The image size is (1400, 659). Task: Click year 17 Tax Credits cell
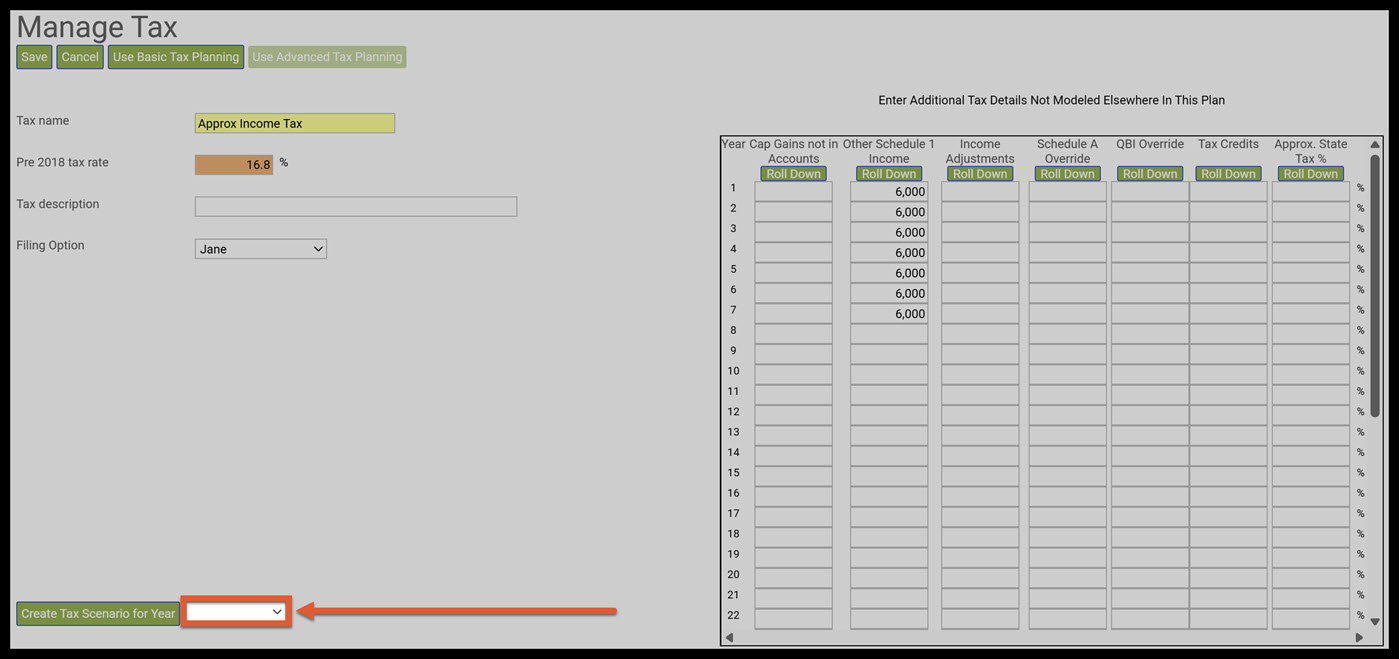tap(1228, 517)
